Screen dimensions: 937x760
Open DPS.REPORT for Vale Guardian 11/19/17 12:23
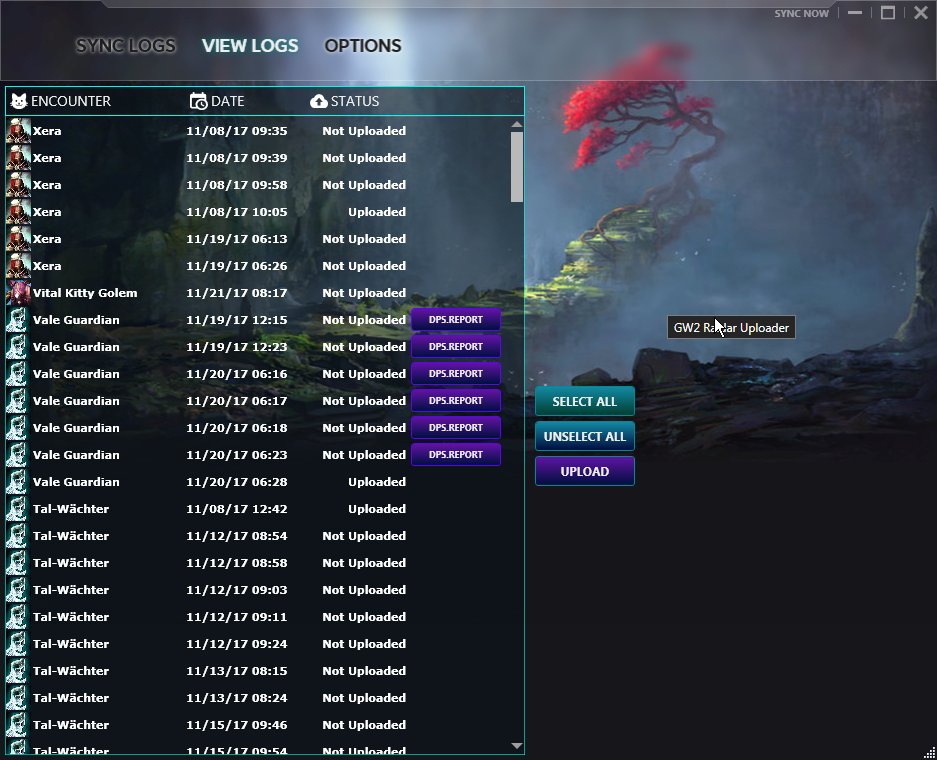coord(456,347)
